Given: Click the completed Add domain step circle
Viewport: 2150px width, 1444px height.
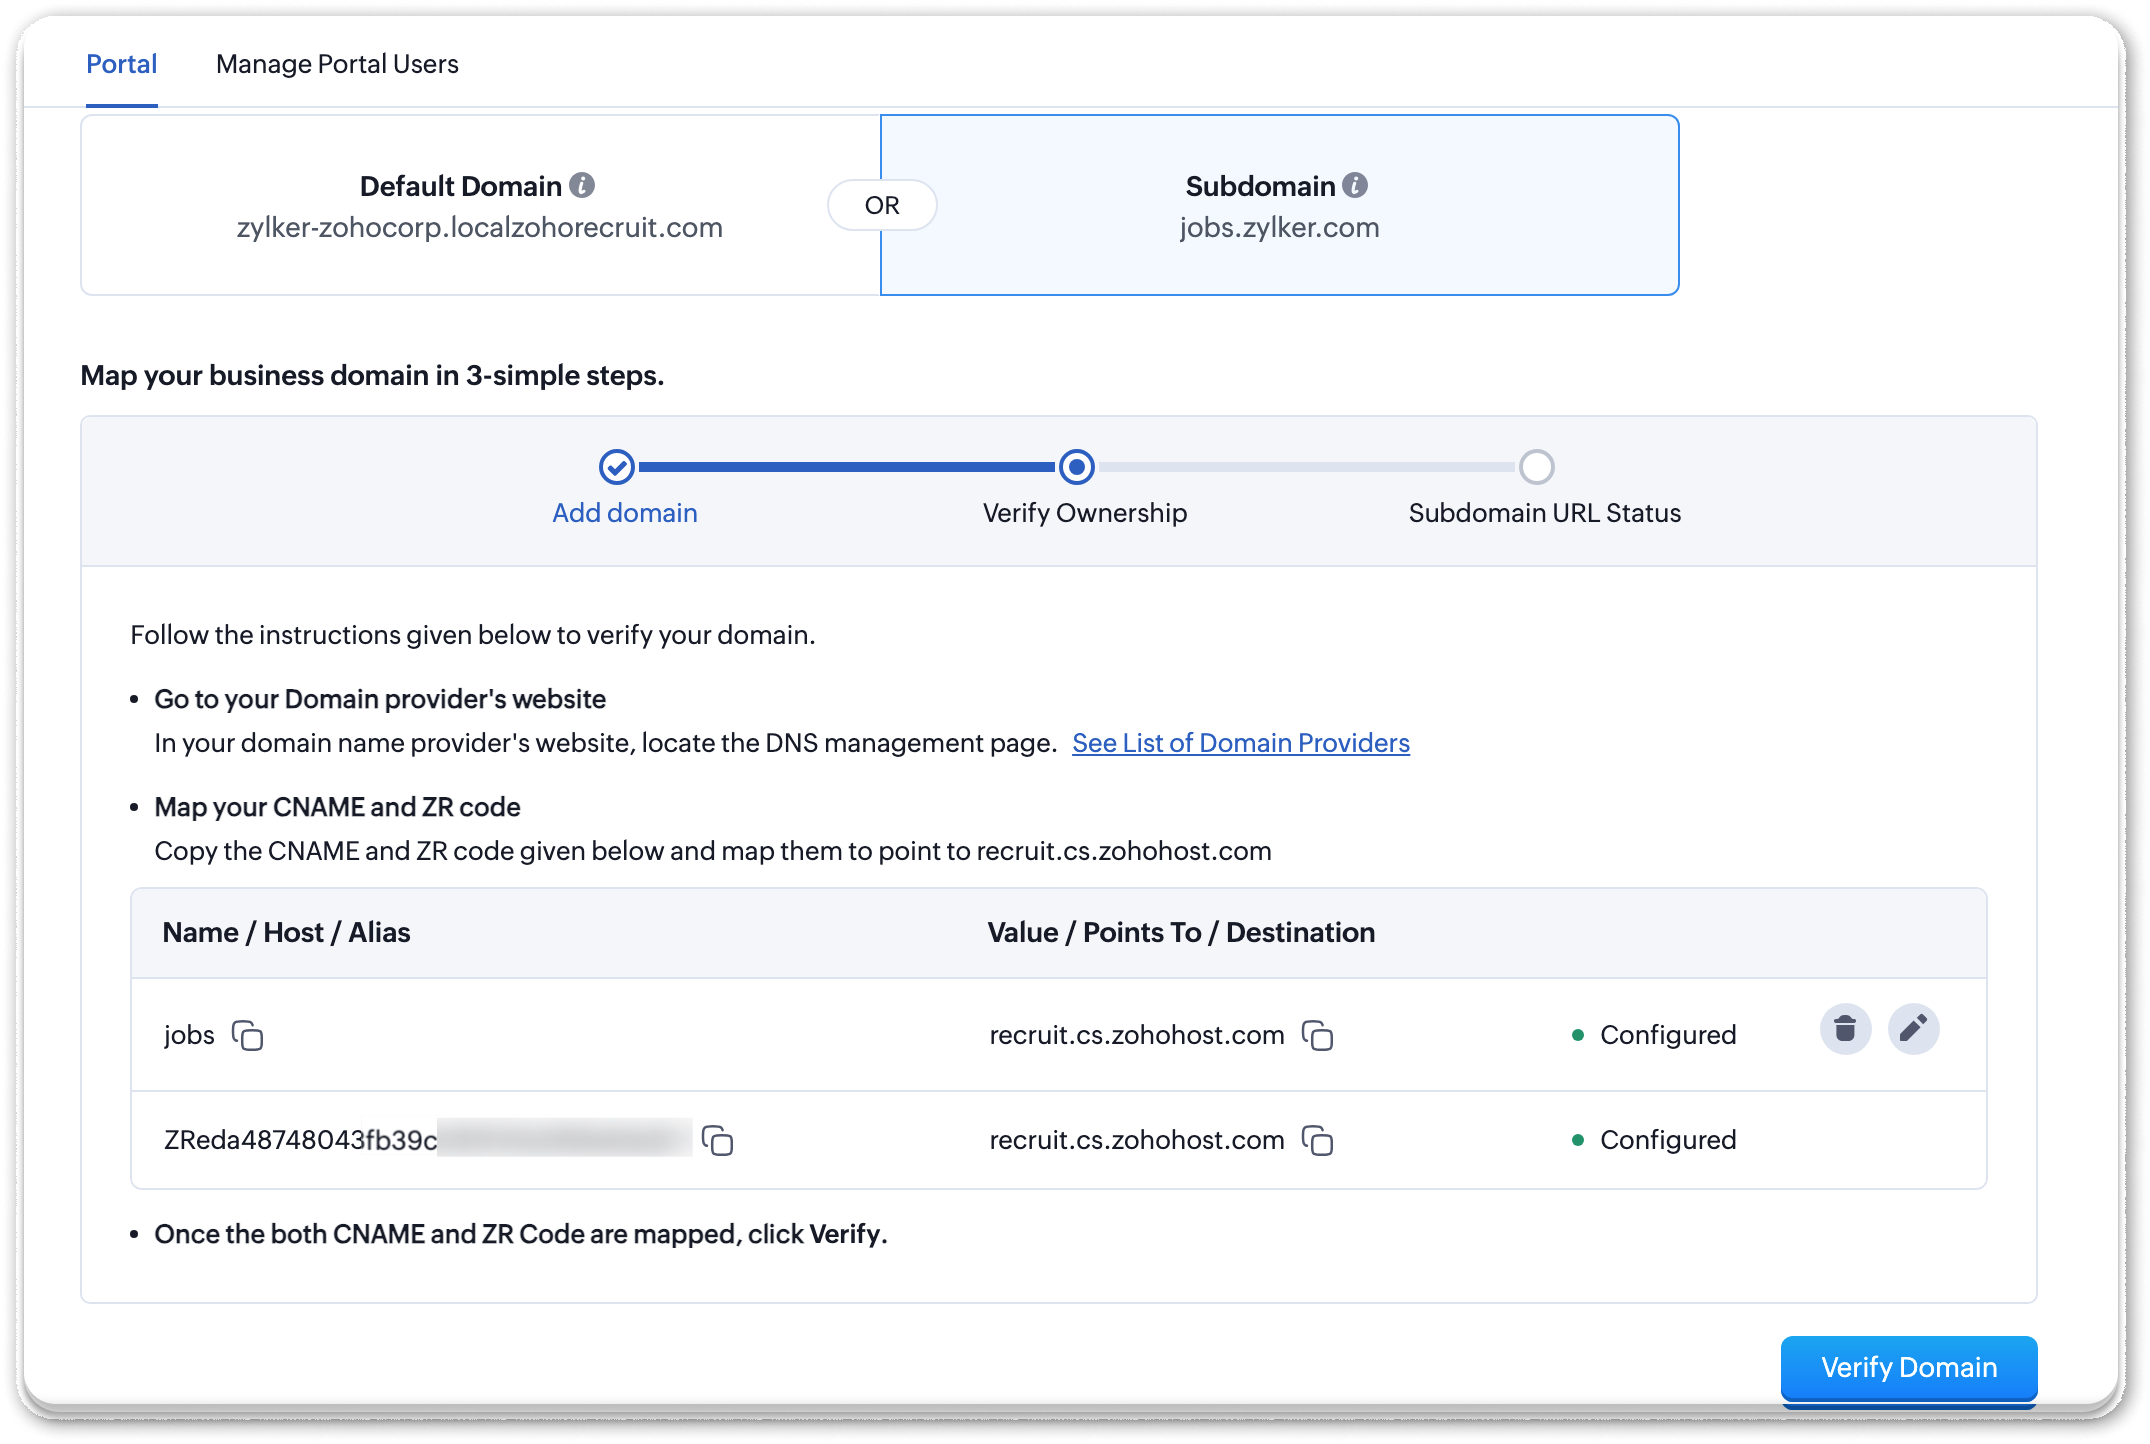Looking at the screenshot, I should click(617, 466).
